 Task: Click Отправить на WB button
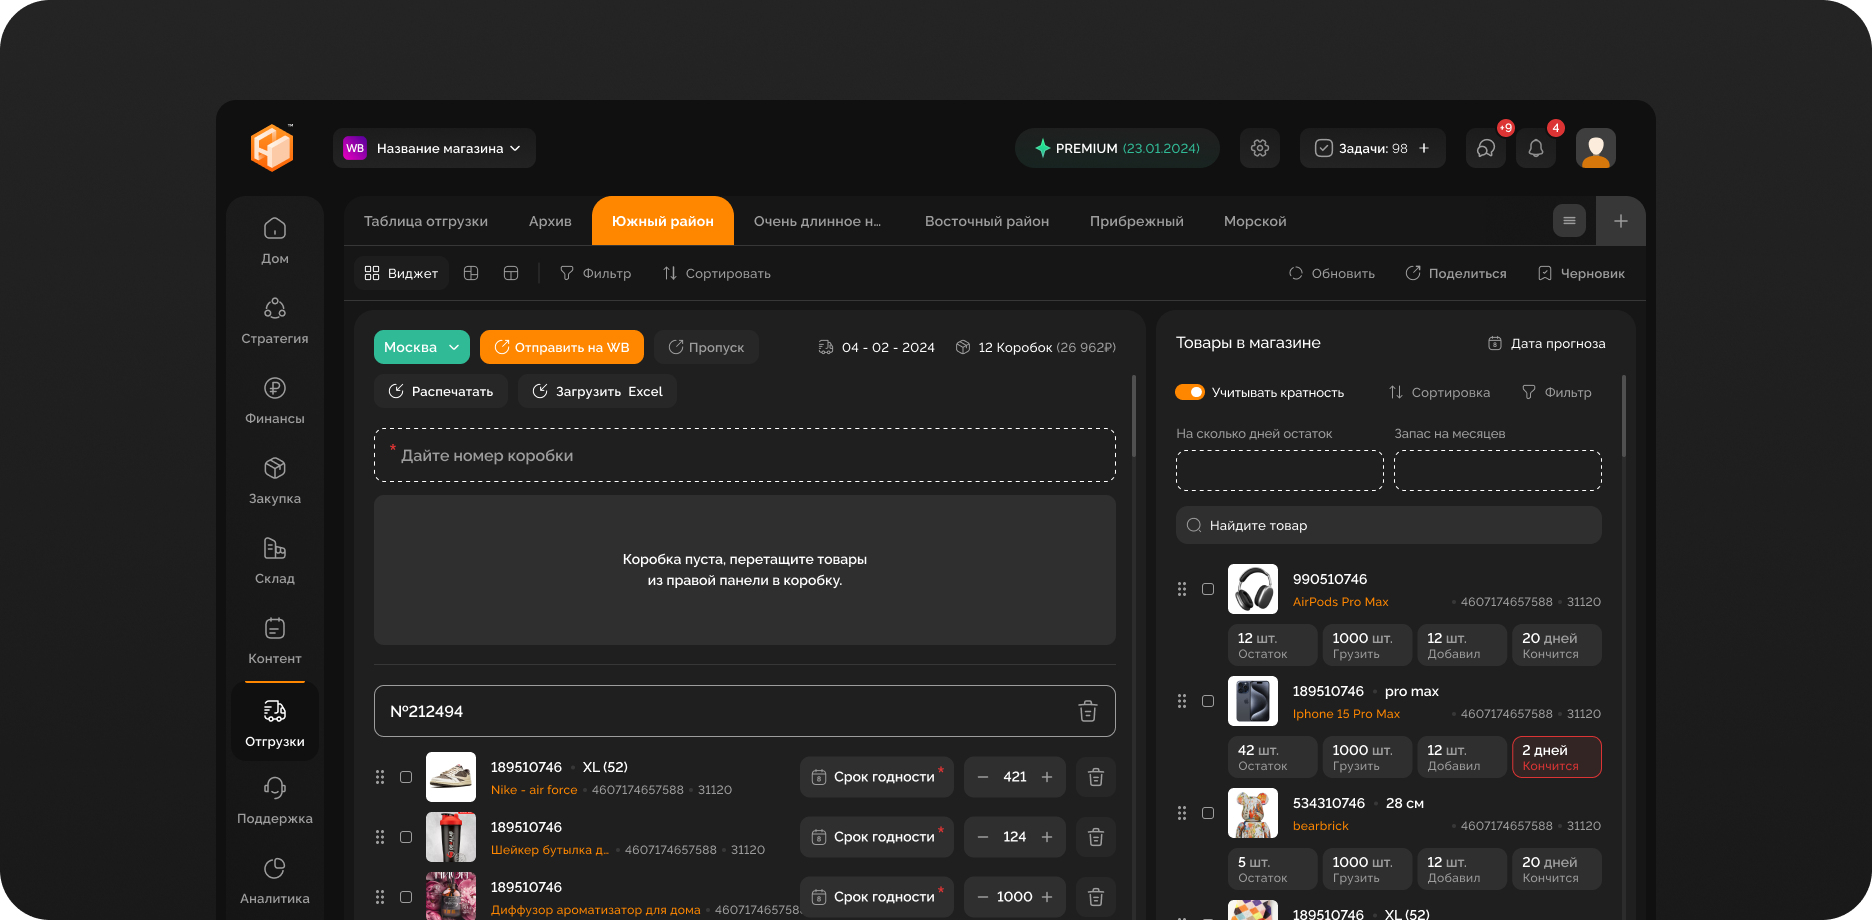point(561,347)
